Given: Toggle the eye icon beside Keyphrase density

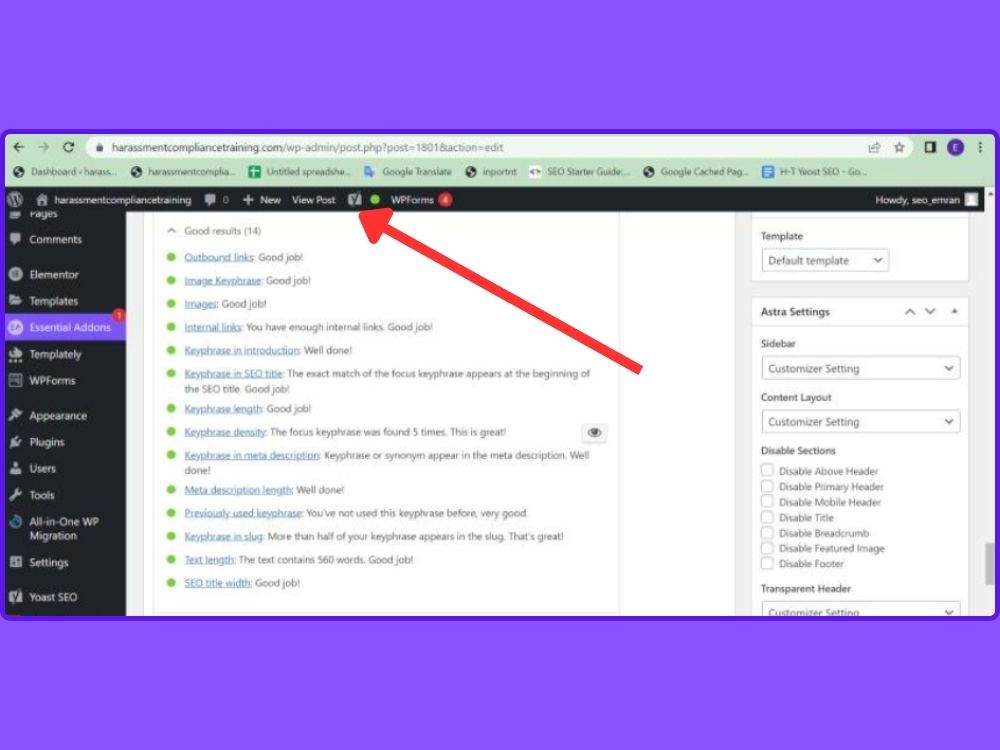Looking at the screenshot, I should point(594,432).
